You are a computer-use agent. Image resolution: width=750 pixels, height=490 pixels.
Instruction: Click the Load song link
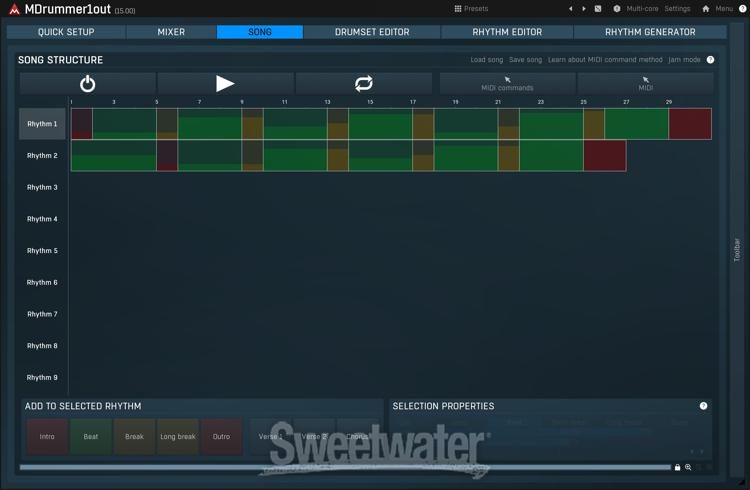pyautogui.click(x=486, y=60)
